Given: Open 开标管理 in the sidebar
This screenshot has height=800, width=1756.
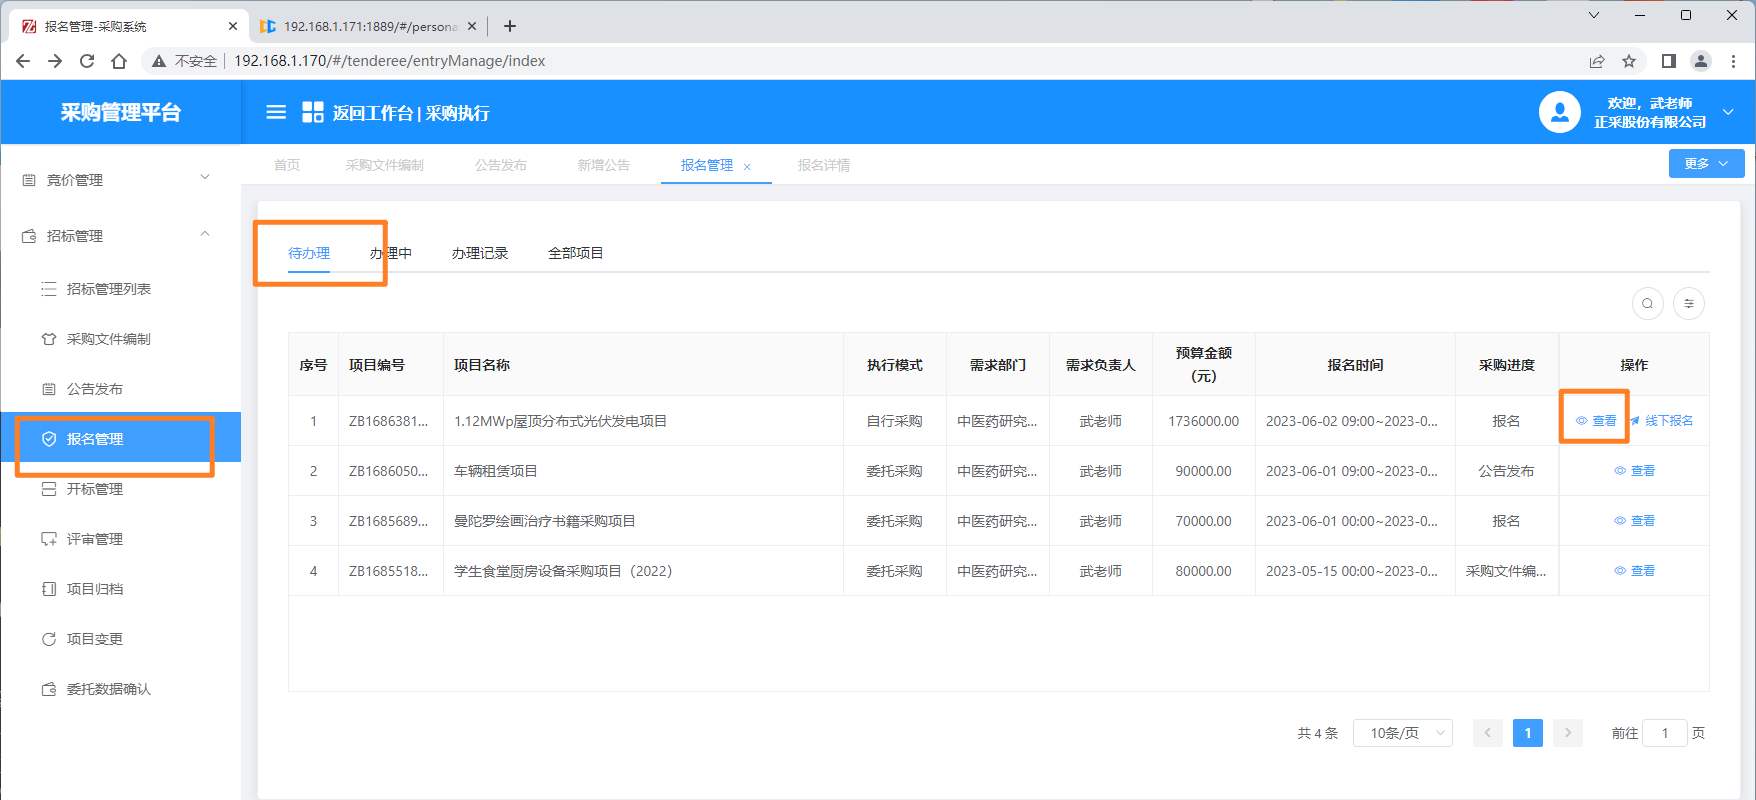Looking at the screenshot, I should click(95, 489).
